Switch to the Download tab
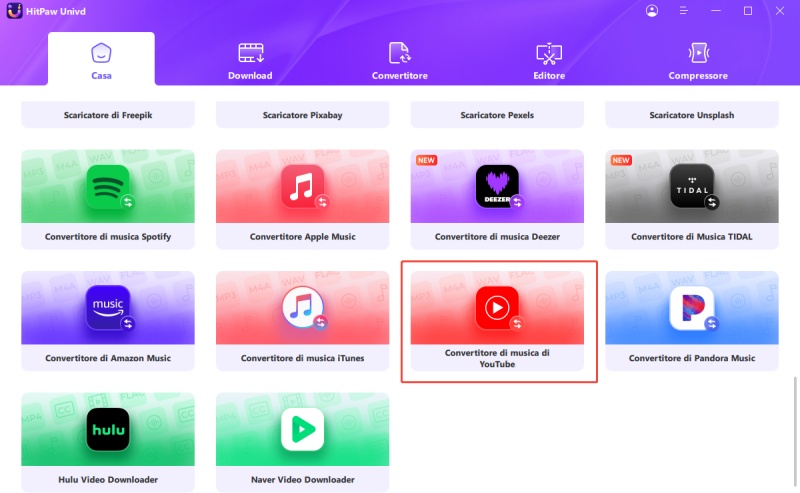This screenshot has height=493, width=800. tap(250, 61)
